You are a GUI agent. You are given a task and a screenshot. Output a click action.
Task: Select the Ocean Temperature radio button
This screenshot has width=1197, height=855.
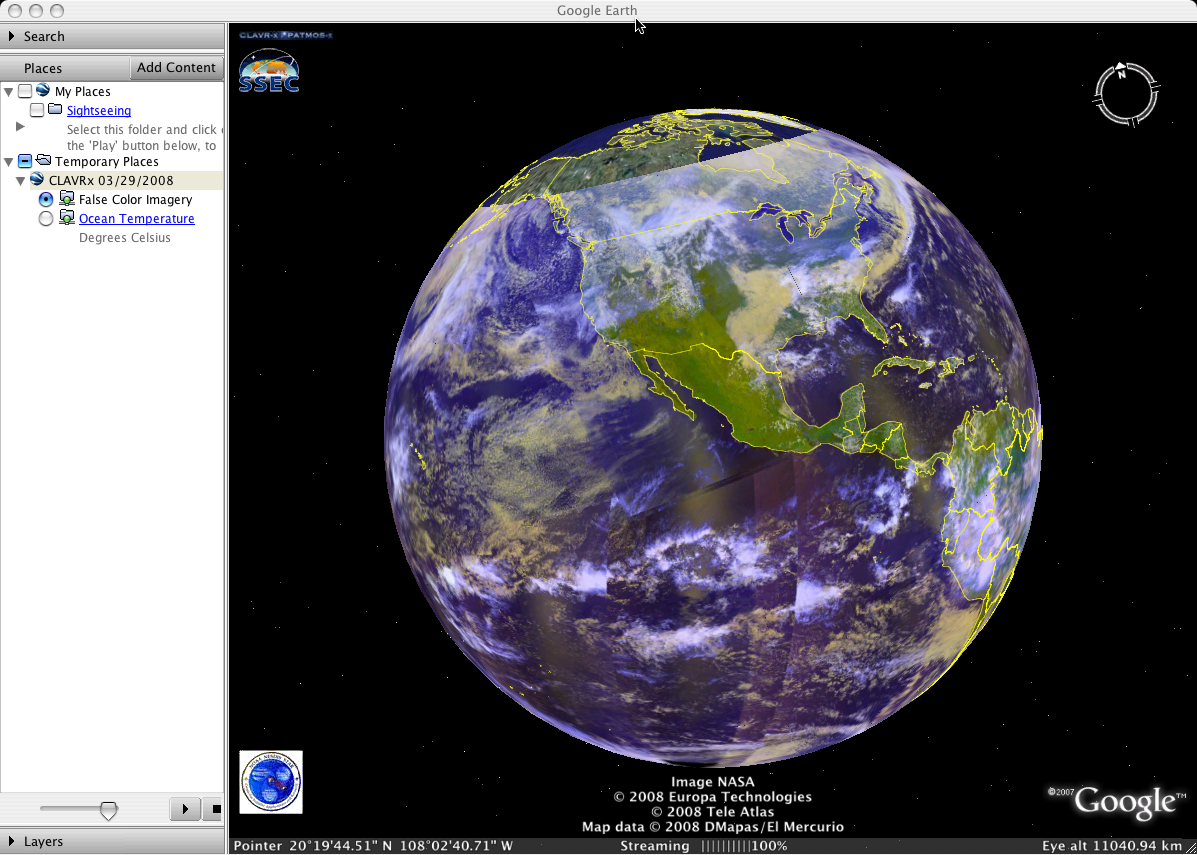coord(46,218)
